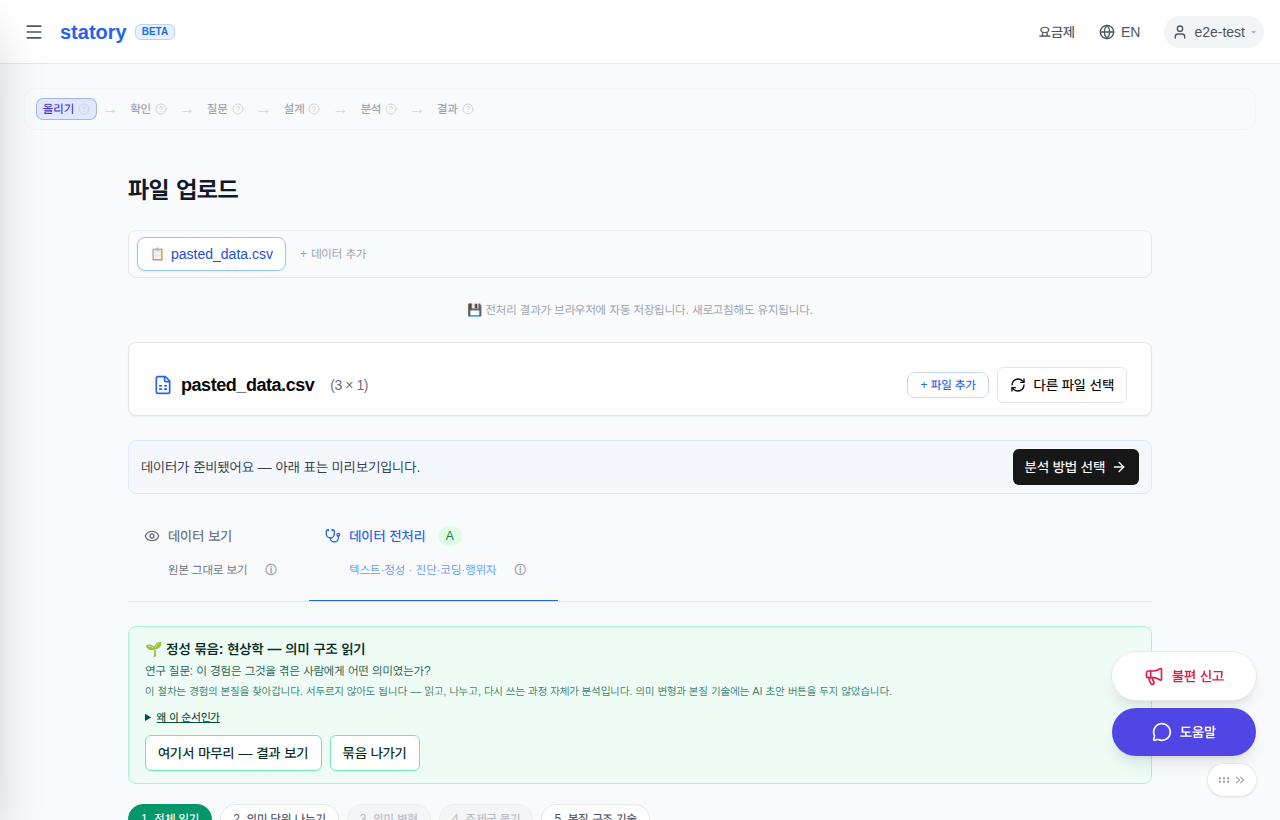Show help for the 올리기 step
1280x820 pixels.
[x=85, y=109]
